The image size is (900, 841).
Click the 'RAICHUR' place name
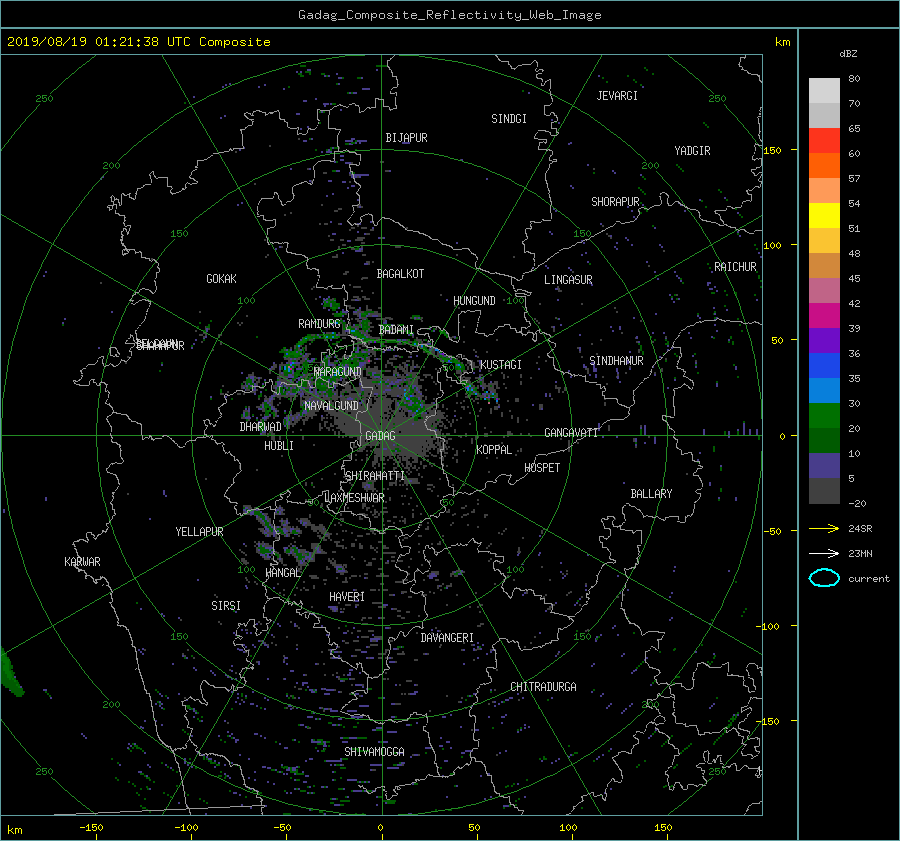[x=735, y=267]
